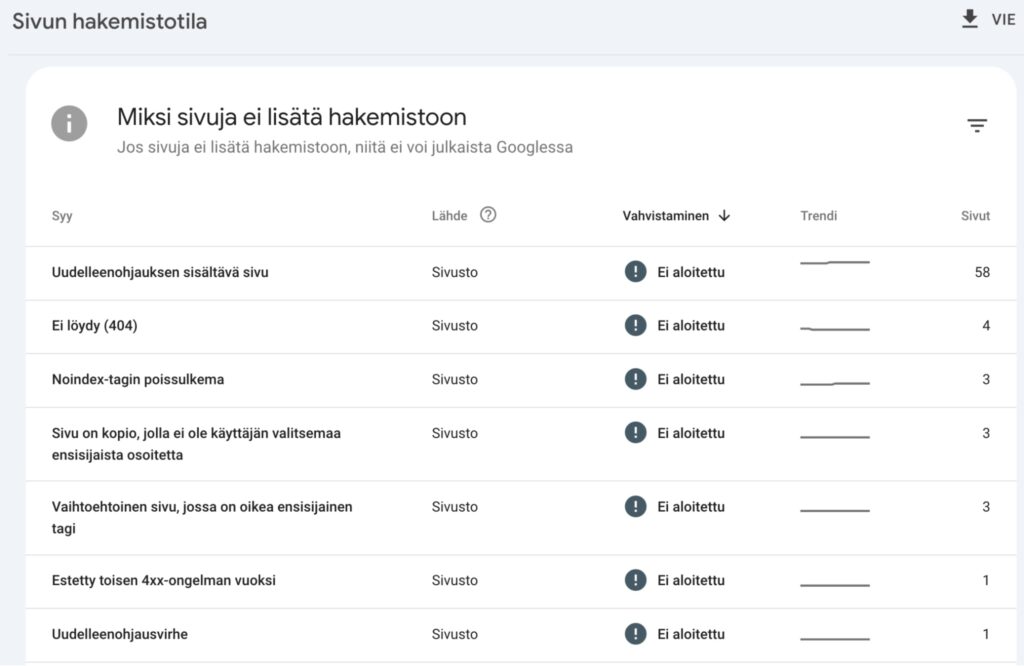Click the Syy column header

coord(62,216)
